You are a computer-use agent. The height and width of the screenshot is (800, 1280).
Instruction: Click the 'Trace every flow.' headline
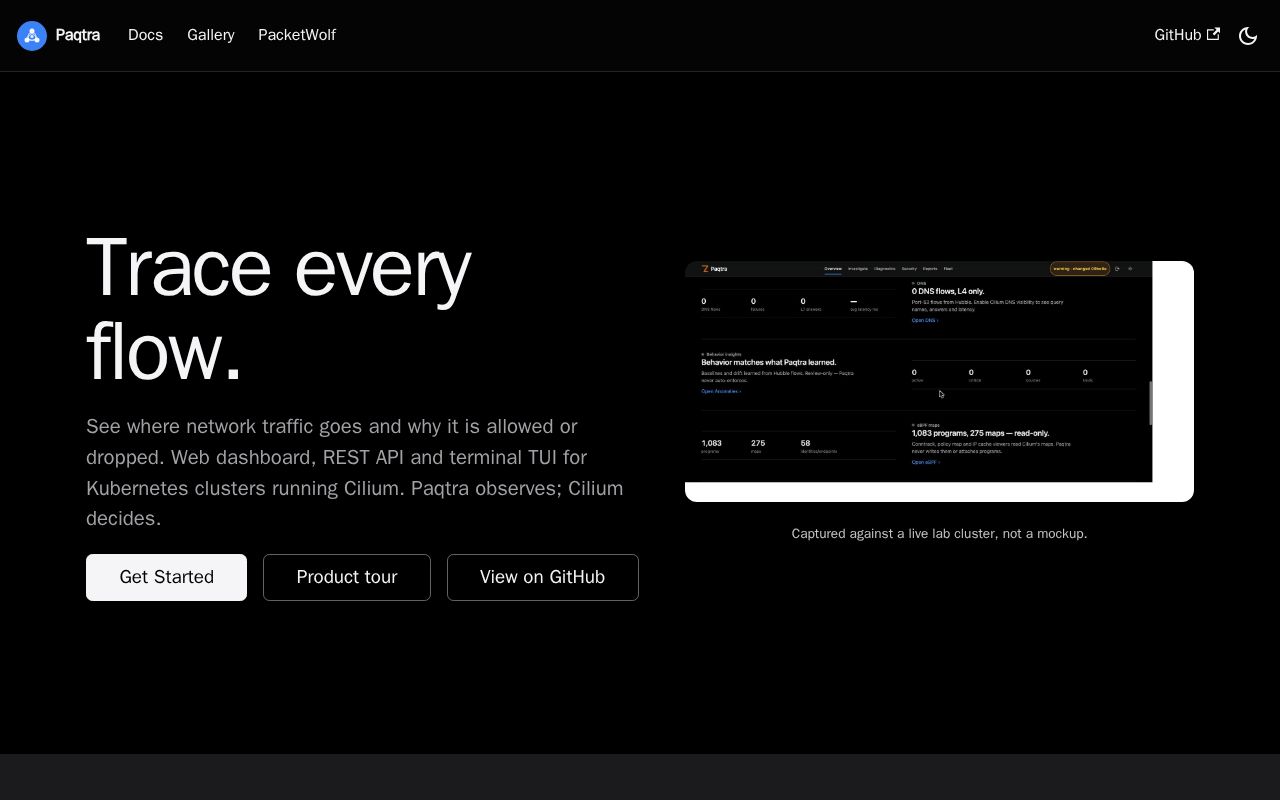click(x=279, y=310)
